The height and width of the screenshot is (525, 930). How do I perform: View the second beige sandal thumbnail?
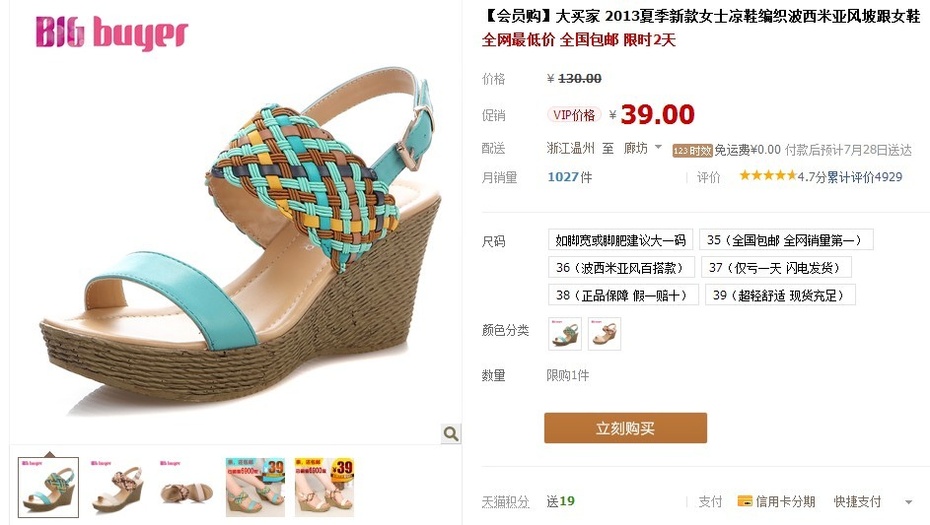coord(117,487)
